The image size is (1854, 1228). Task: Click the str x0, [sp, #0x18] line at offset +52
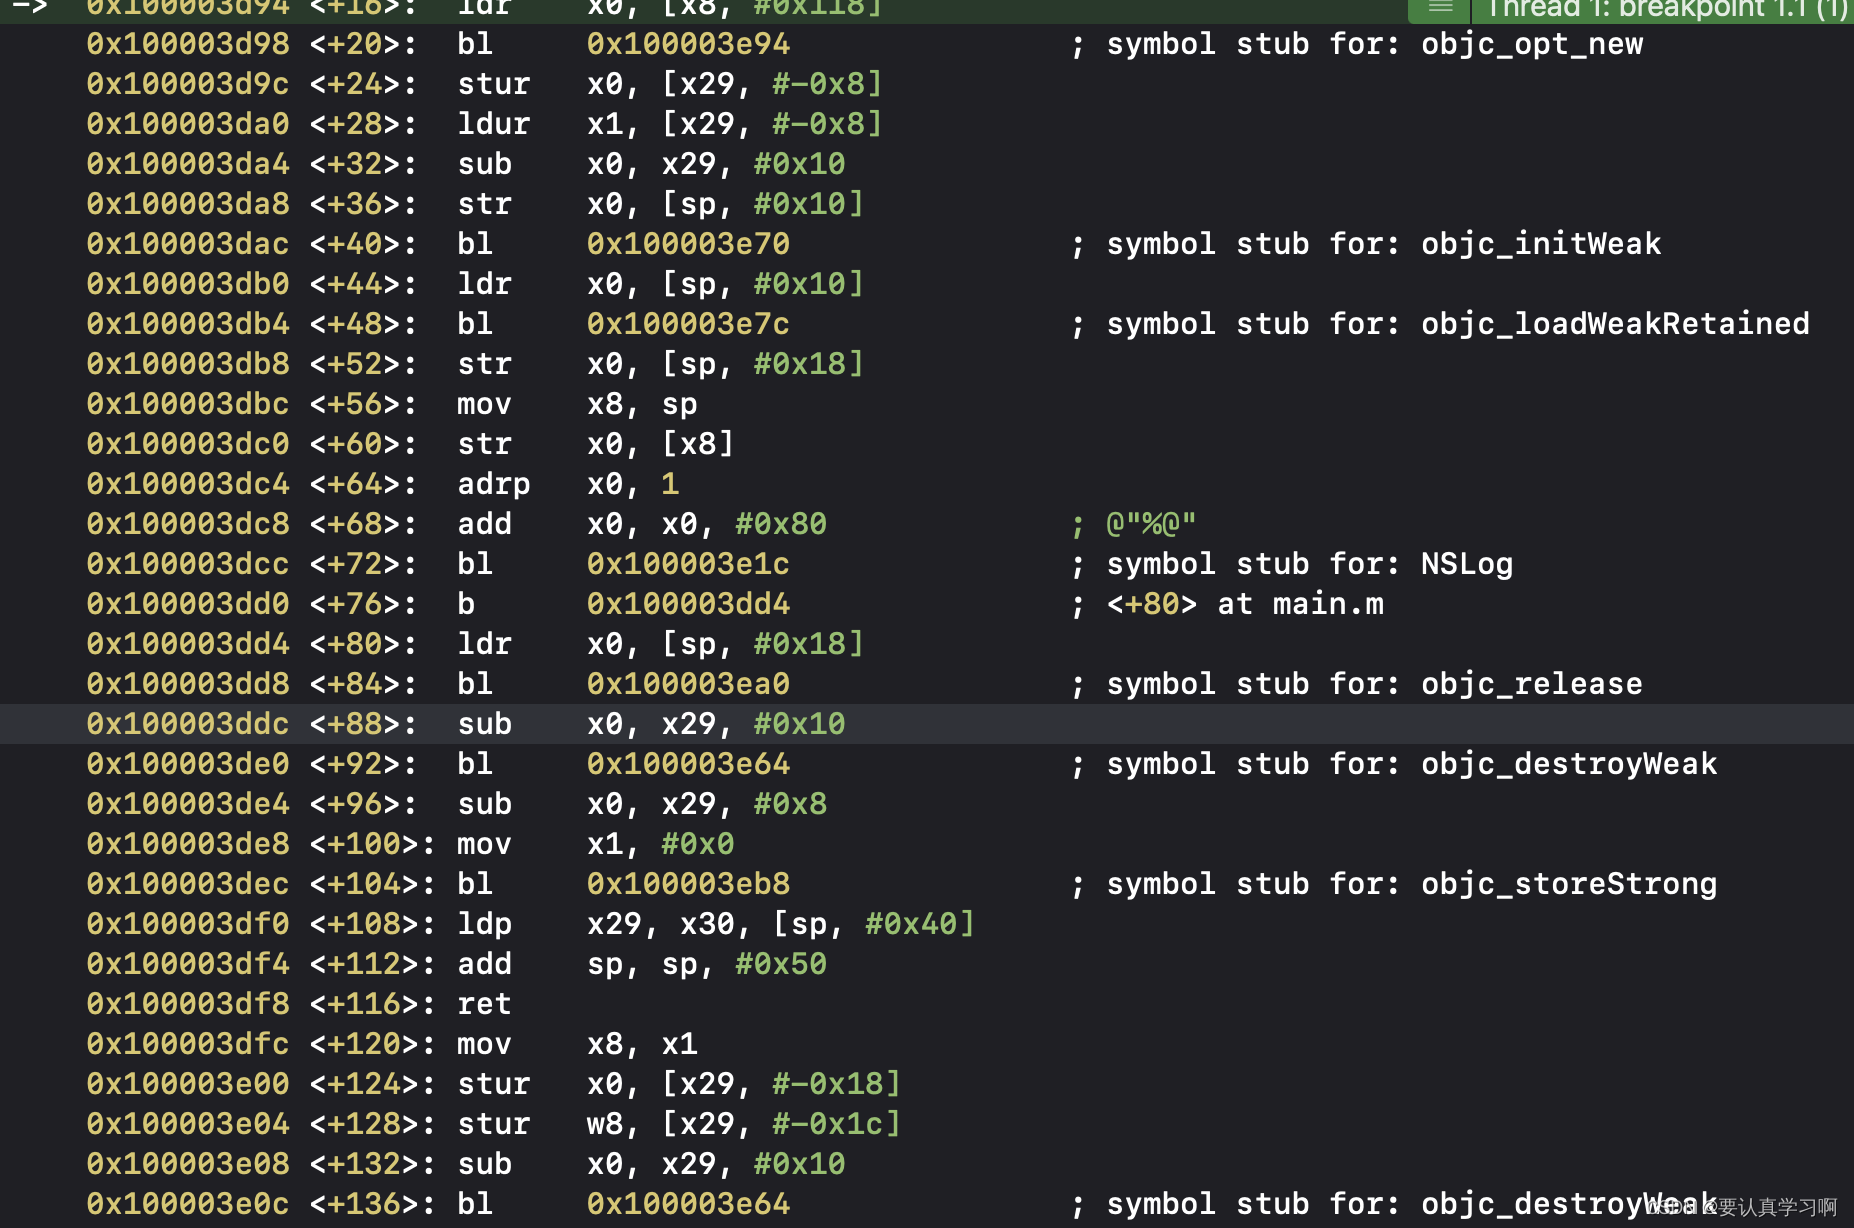point(475,364)
